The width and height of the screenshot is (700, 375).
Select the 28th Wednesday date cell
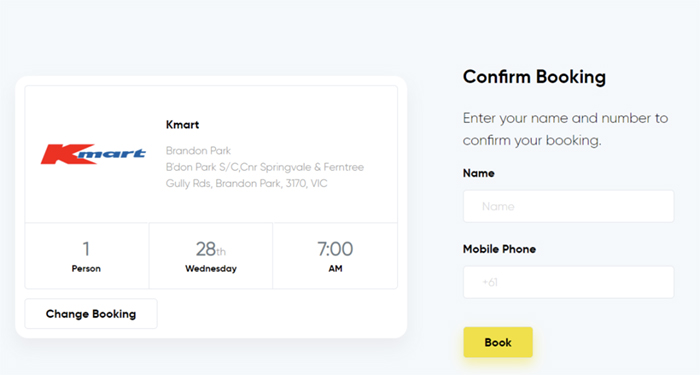[x=211, y=256]
